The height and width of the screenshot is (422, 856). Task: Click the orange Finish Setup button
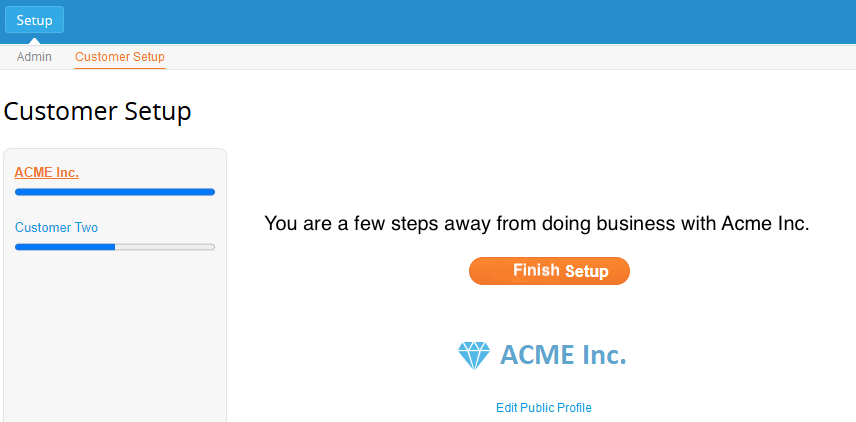pos(549,271)
